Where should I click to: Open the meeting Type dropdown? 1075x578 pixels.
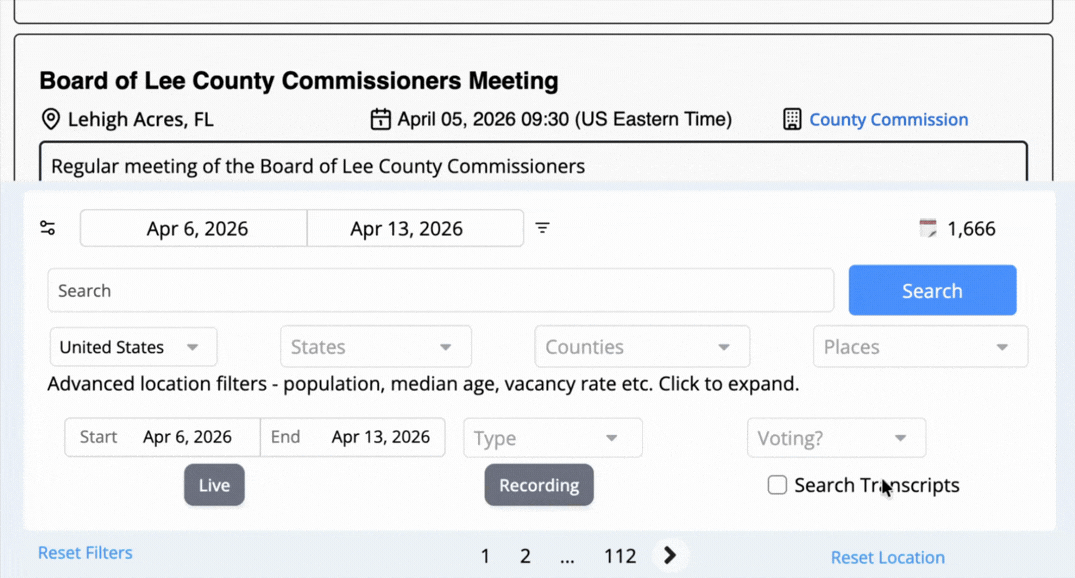click(552, 438)
